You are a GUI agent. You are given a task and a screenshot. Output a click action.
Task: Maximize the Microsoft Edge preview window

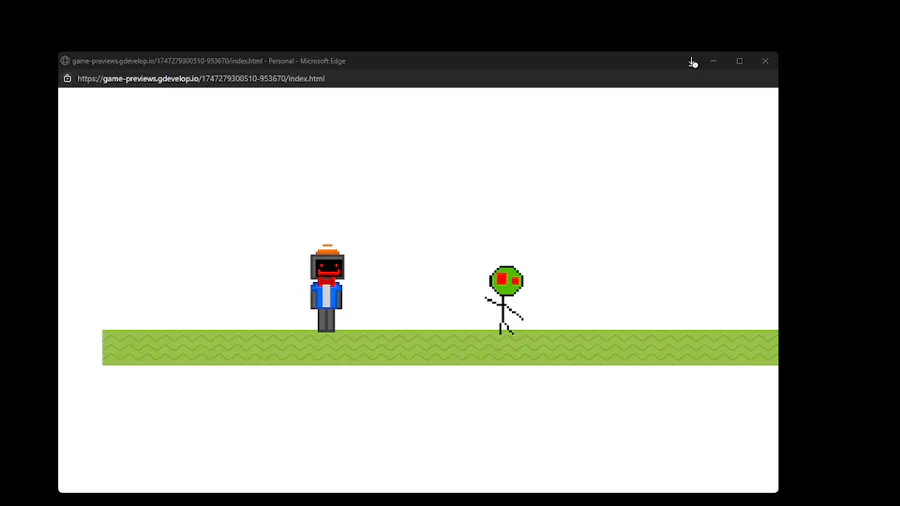(739, 61)
